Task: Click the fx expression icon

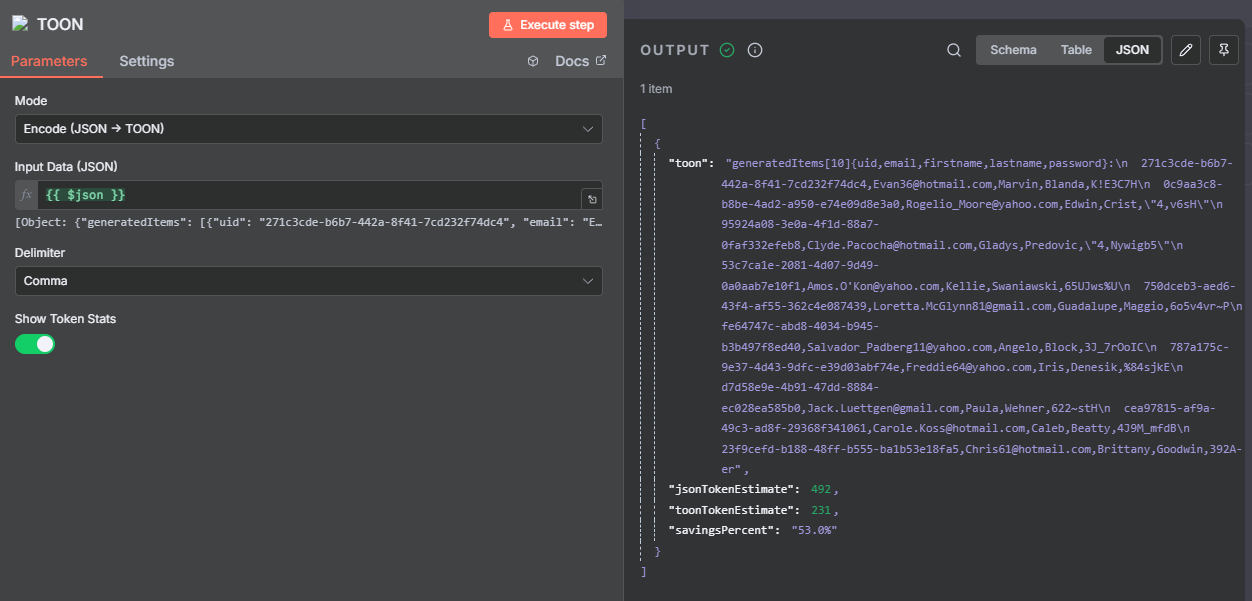Action: (x=27, y=194)
